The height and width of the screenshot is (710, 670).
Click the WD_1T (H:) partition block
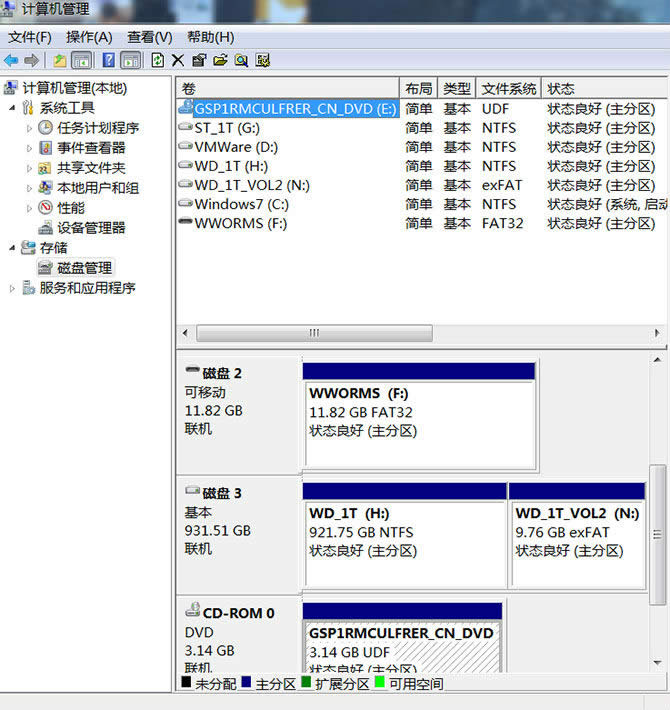(405, 541)
